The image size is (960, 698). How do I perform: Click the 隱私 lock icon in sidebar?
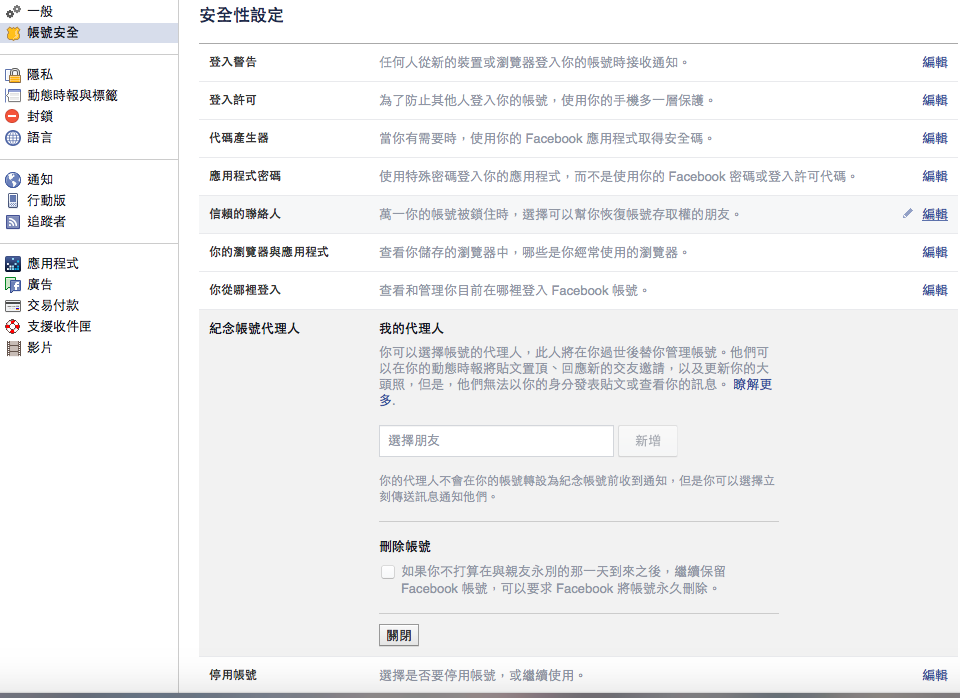[13, 75]
